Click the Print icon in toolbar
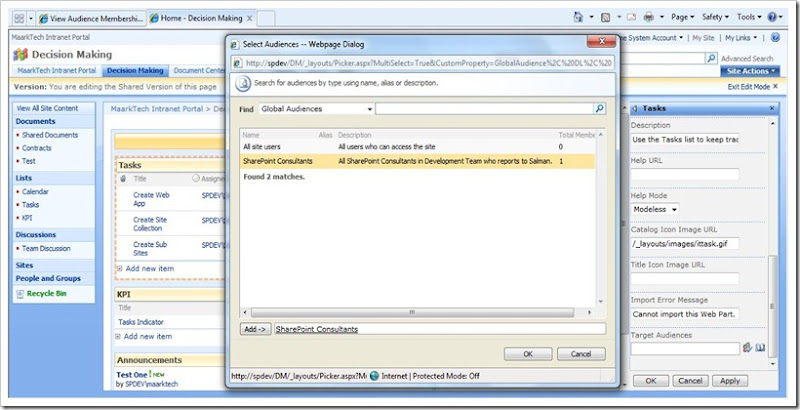The height and width of the screenshot is (410, 800). [x=648, y=17]
